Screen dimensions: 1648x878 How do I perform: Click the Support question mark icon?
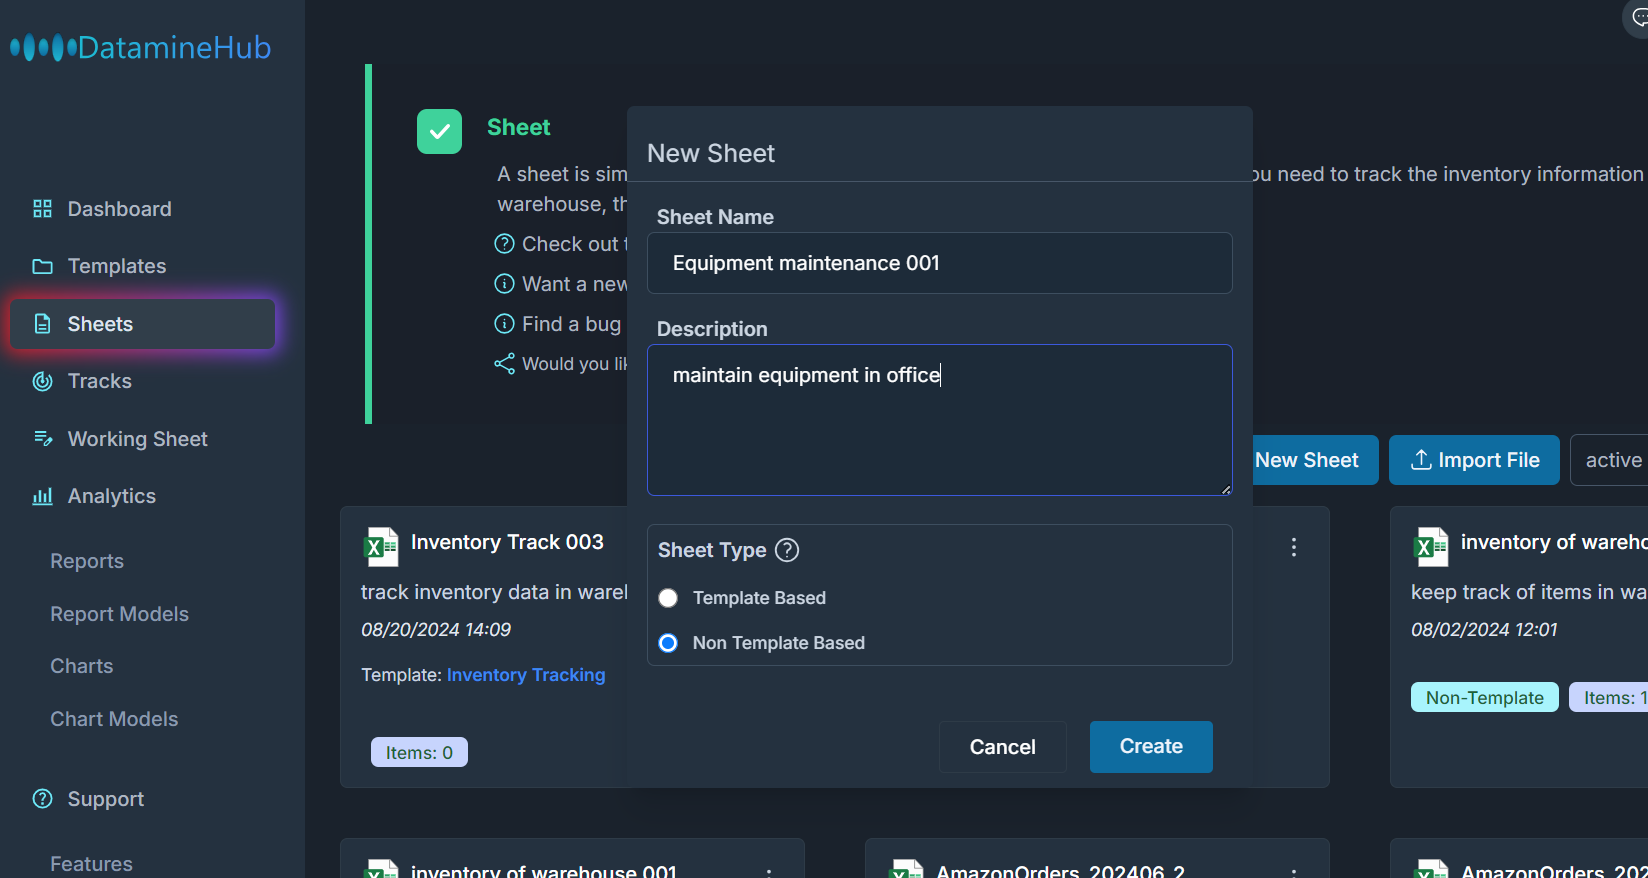tap(42, 799)
